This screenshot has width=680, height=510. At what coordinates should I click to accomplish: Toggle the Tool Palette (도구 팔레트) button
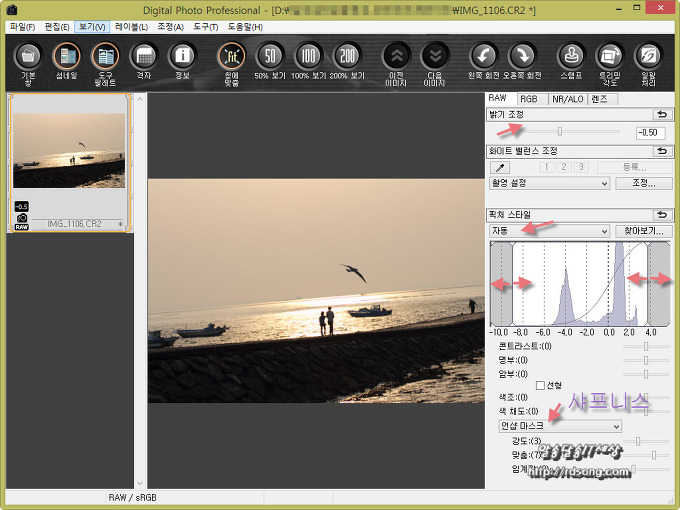click(104, 56)
